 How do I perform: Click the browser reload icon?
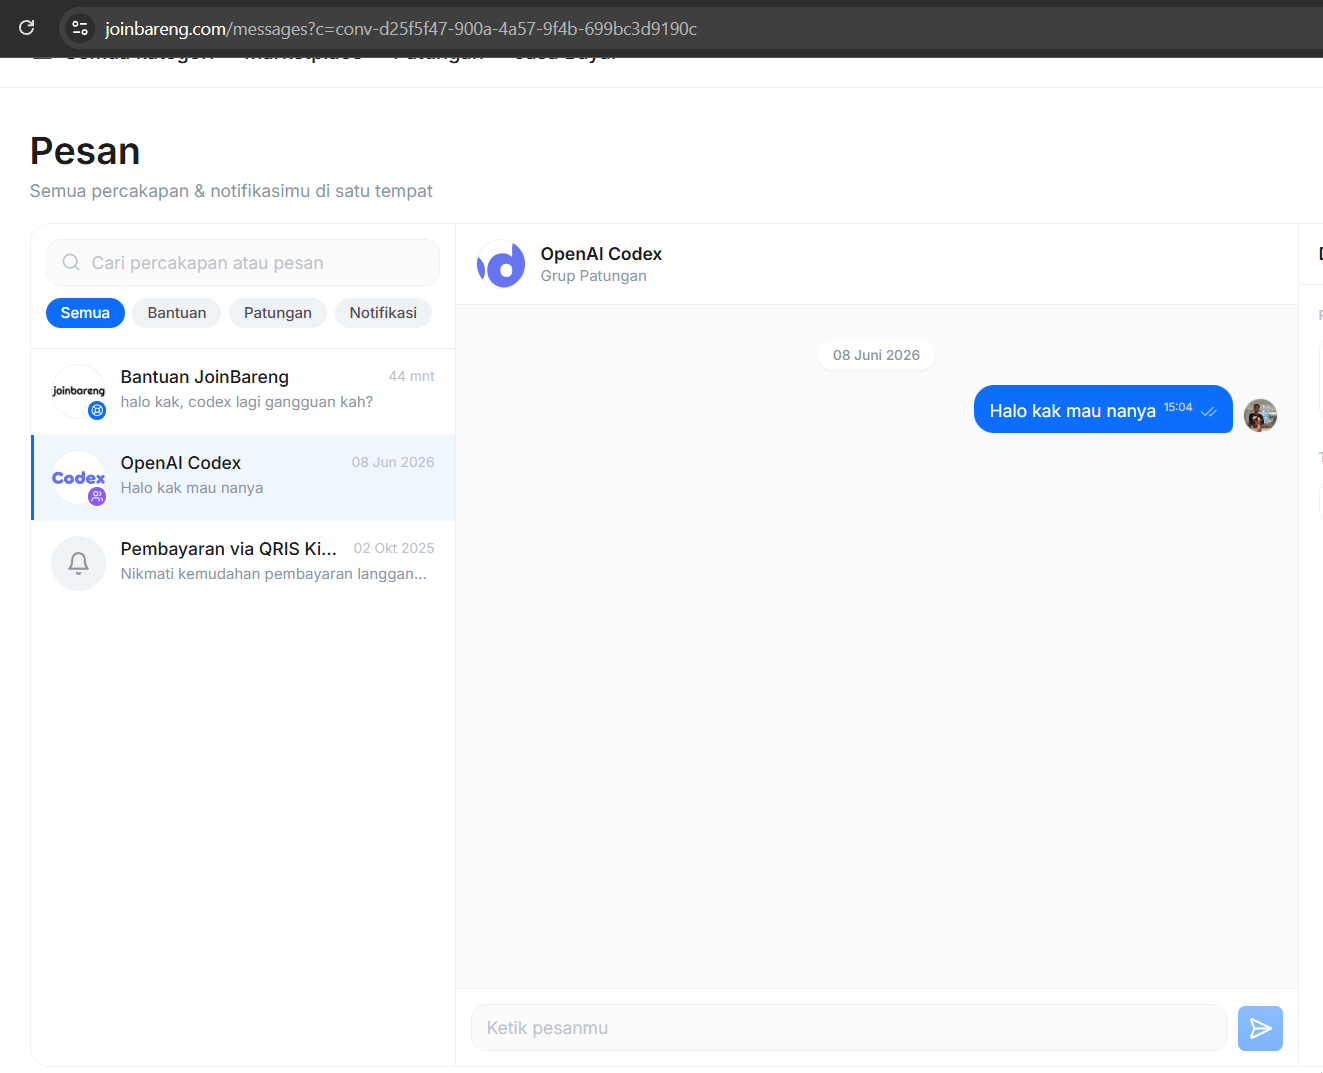(27, 28)
